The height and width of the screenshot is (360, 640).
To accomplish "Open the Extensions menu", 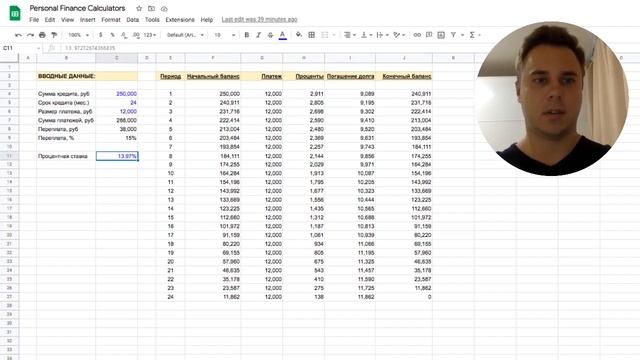I will pos(180,20).
